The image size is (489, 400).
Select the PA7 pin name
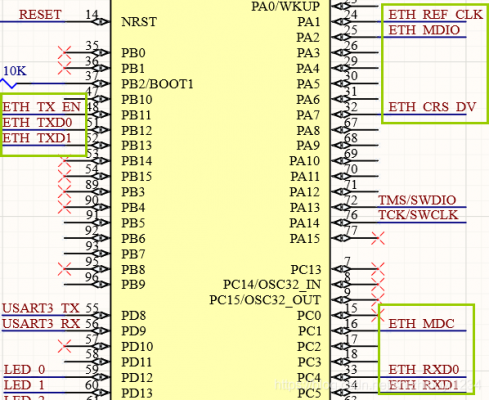click(308, 115)
